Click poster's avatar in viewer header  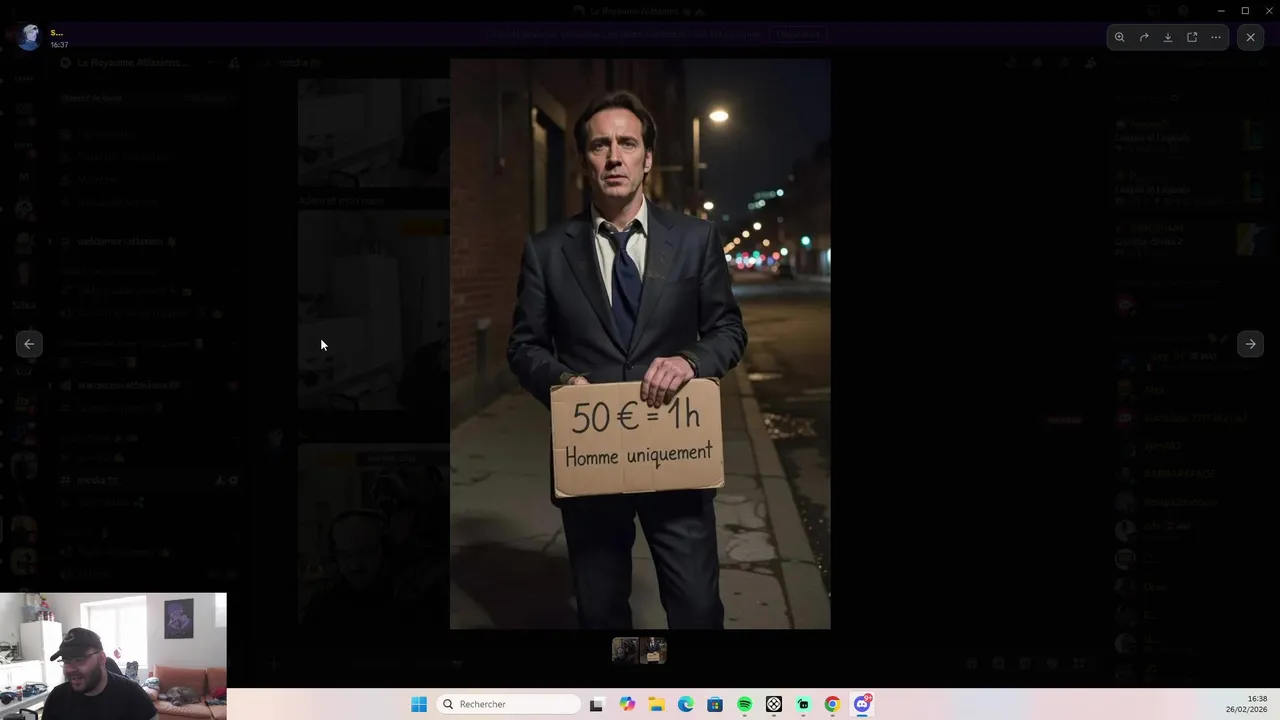(29, 37)
